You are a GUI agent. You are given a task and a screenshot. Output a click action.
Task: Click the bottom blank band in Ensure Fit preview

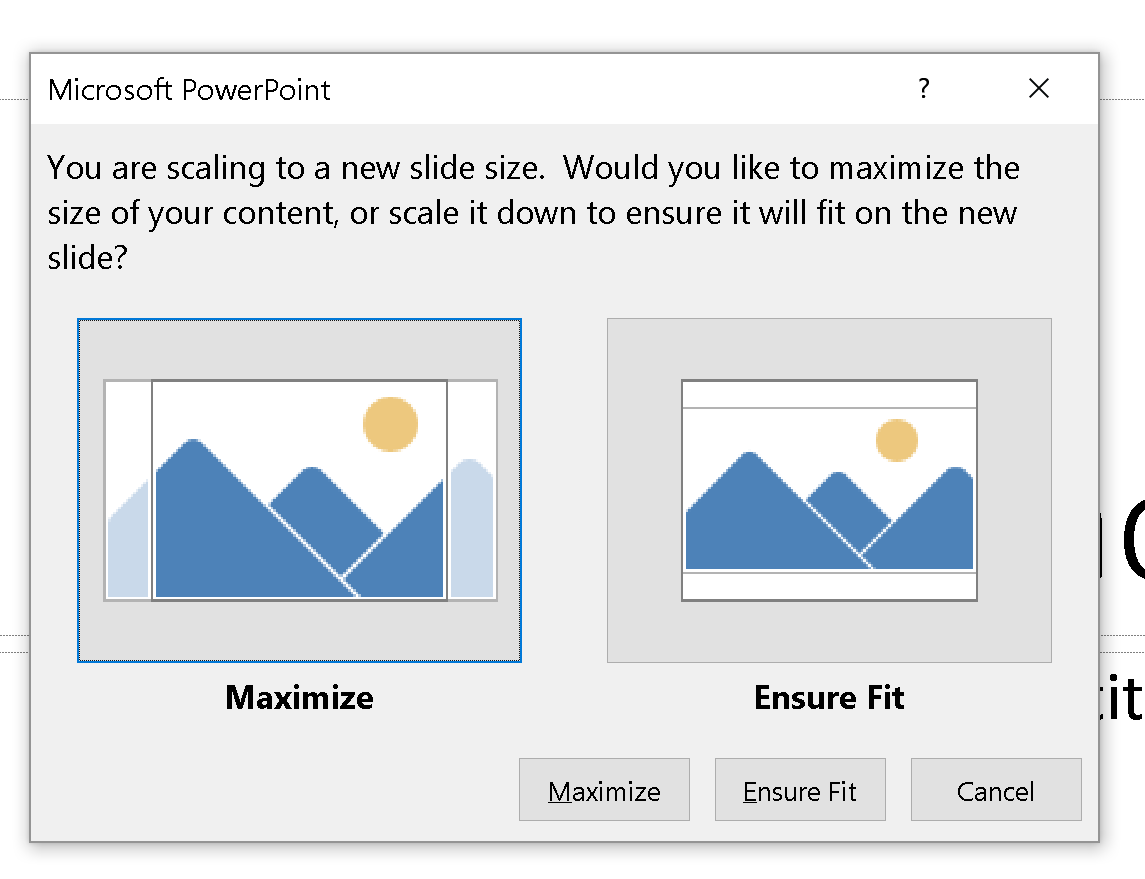[x=830, y=586]
